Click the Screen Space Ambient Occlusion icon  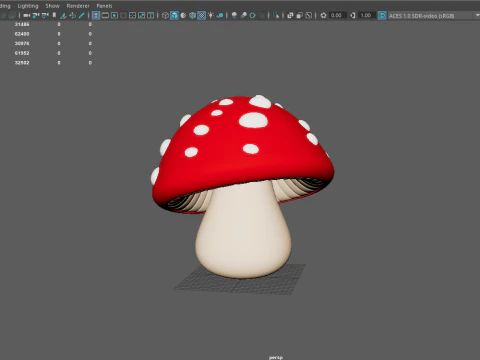(x=234, y=15)
